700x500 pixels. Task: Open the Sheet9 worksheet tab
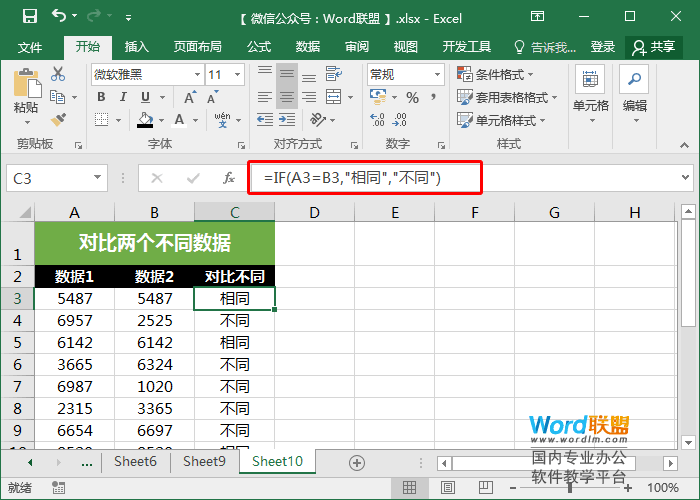(204, 461)
